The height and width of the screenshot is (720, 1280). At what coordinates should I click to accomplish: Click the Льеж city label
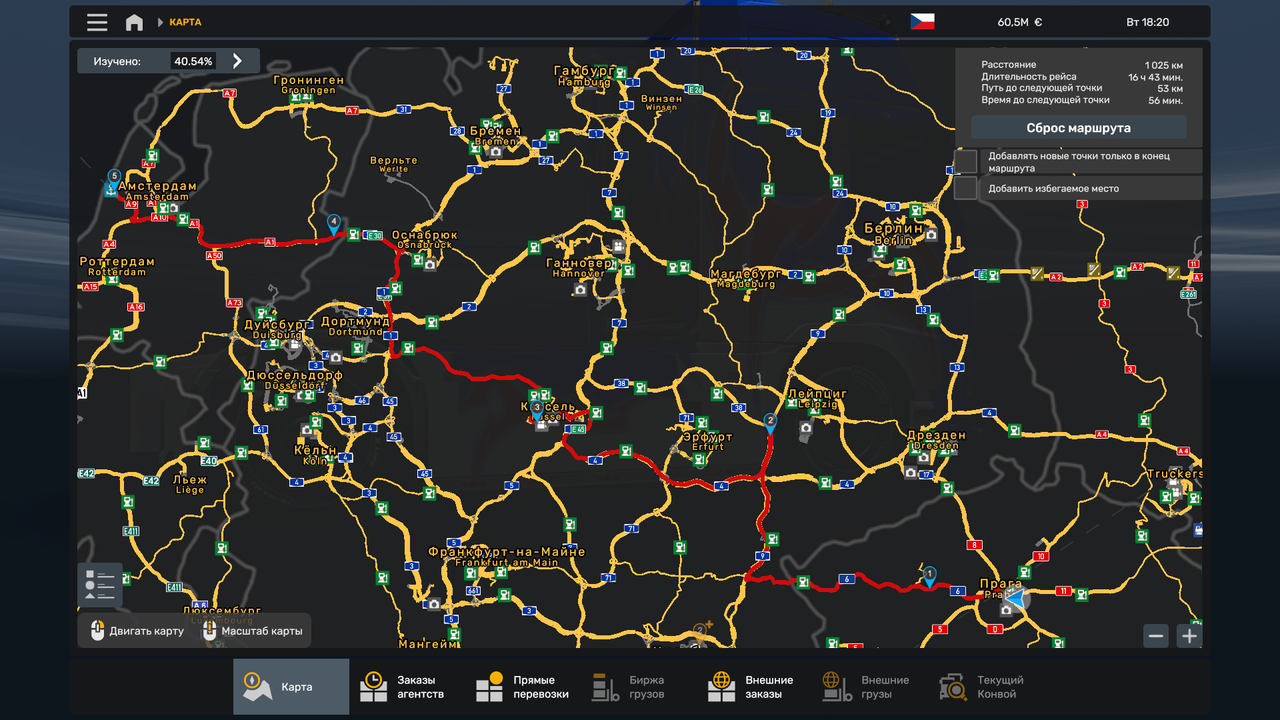click(x=189, y=480)
